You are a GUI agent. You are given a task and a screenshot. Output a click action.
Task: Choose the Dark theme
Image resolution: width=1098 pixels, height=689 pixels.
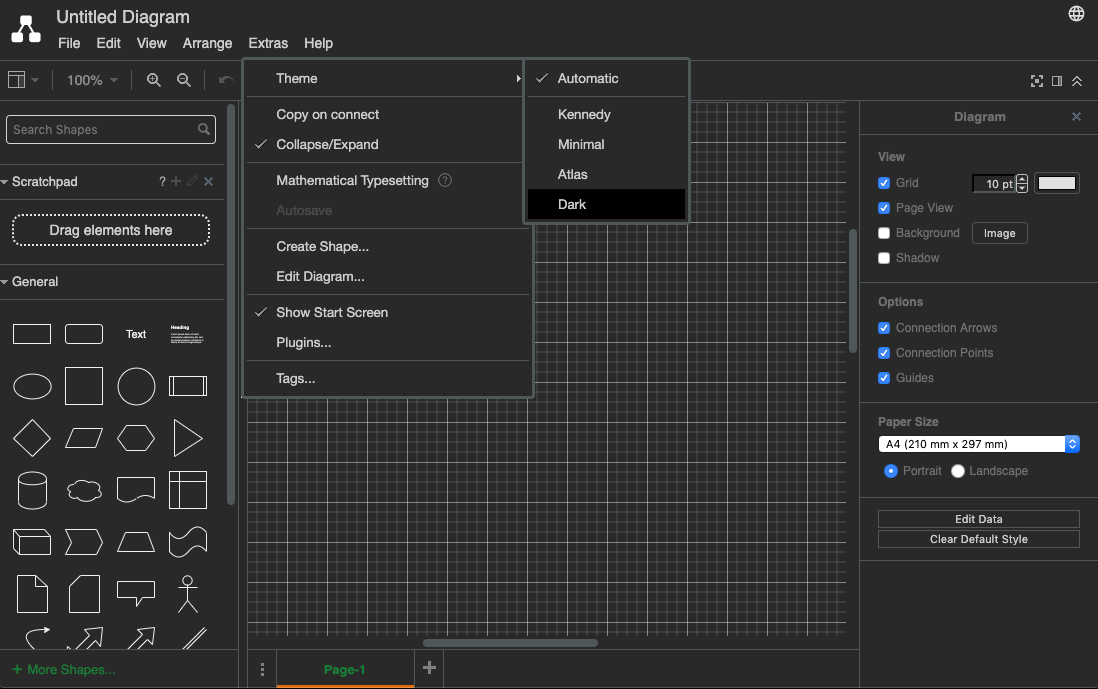(606, 204)
